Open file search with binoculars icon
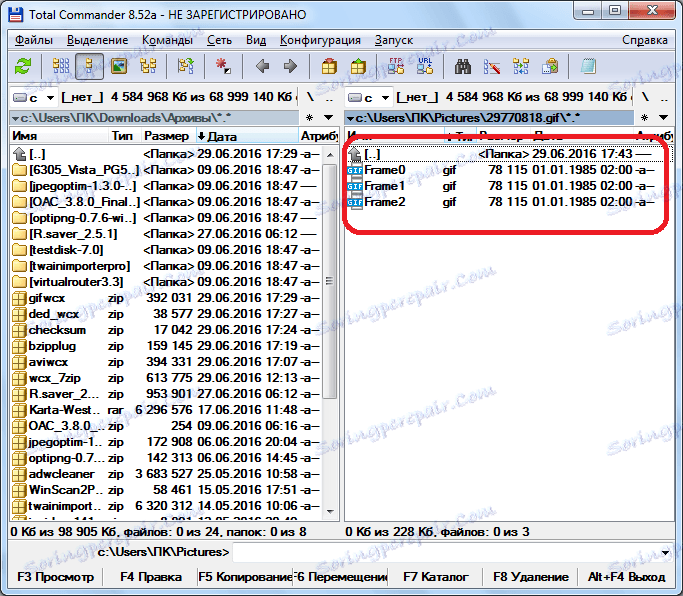683x596 pixels. pyautogui.click(x=463, y=66)
